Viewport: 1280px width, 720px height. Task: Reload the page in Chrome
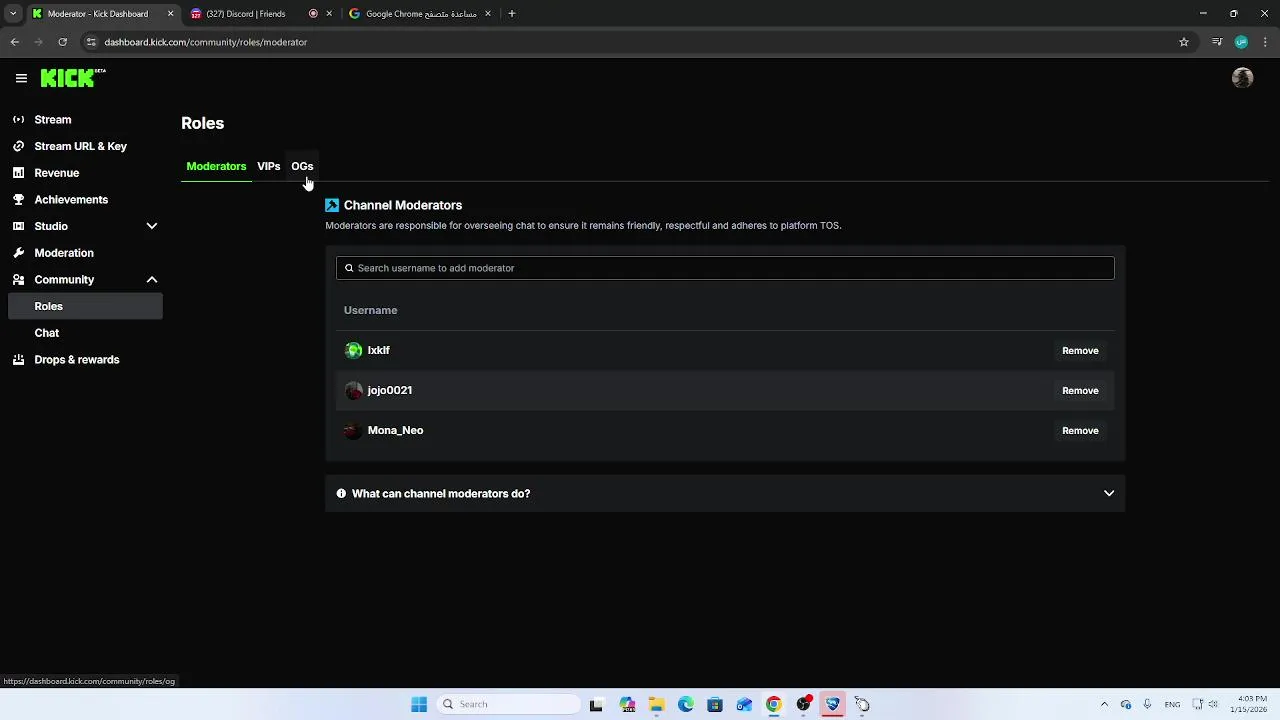[x=62, y=42]
